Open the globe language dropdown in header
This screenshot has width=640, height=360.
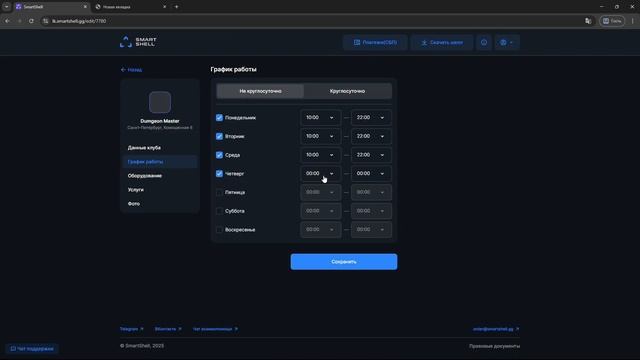(x=507, y=42)
